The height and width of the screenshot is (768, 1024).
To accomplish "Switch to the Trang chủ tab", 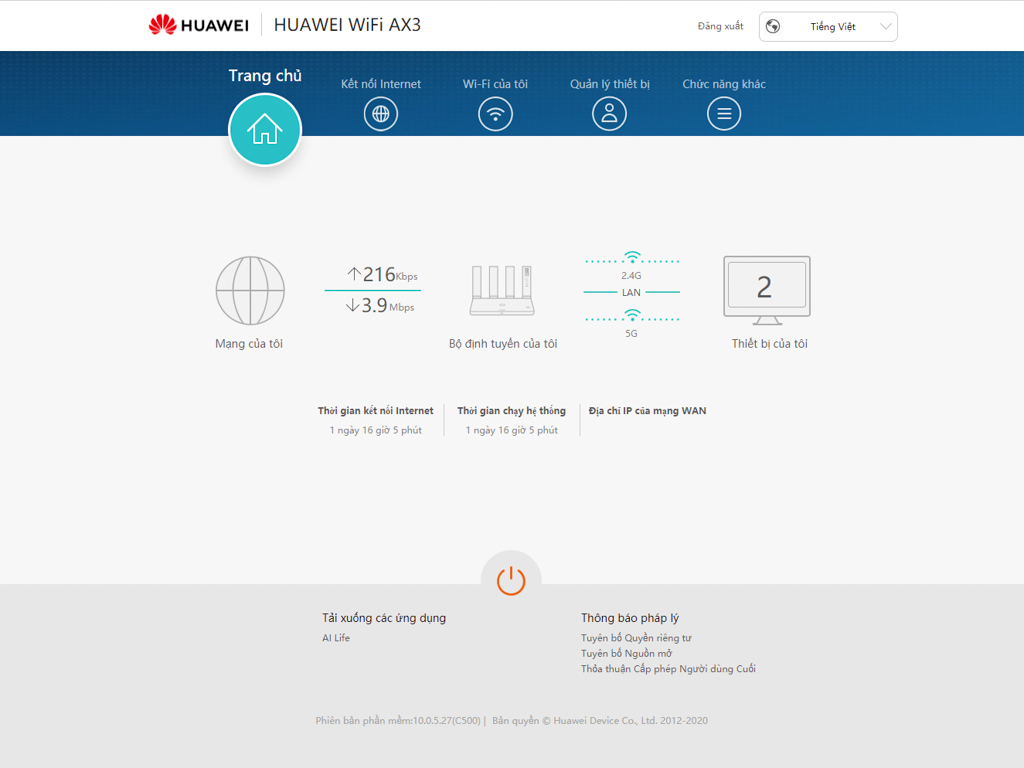I will coord(265,76).
